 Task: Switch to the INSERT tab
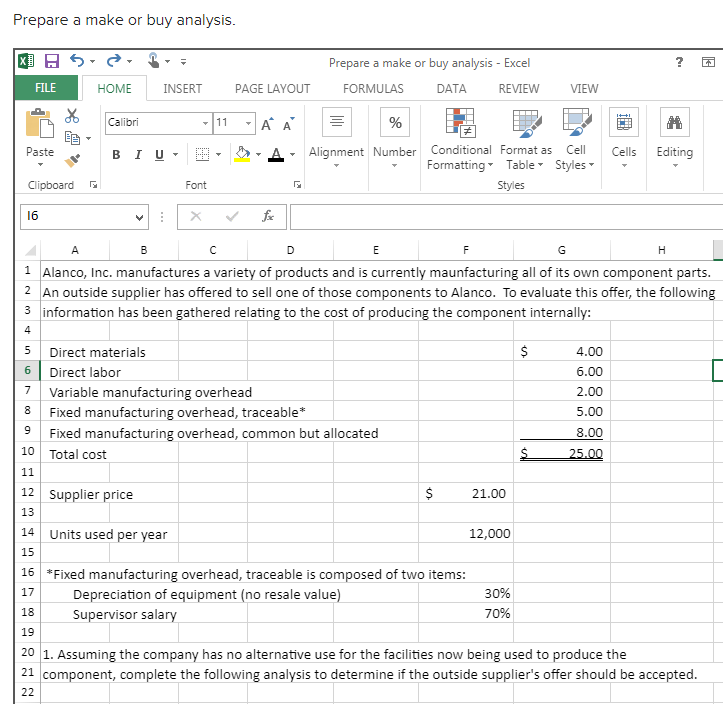tap(183, 89)
